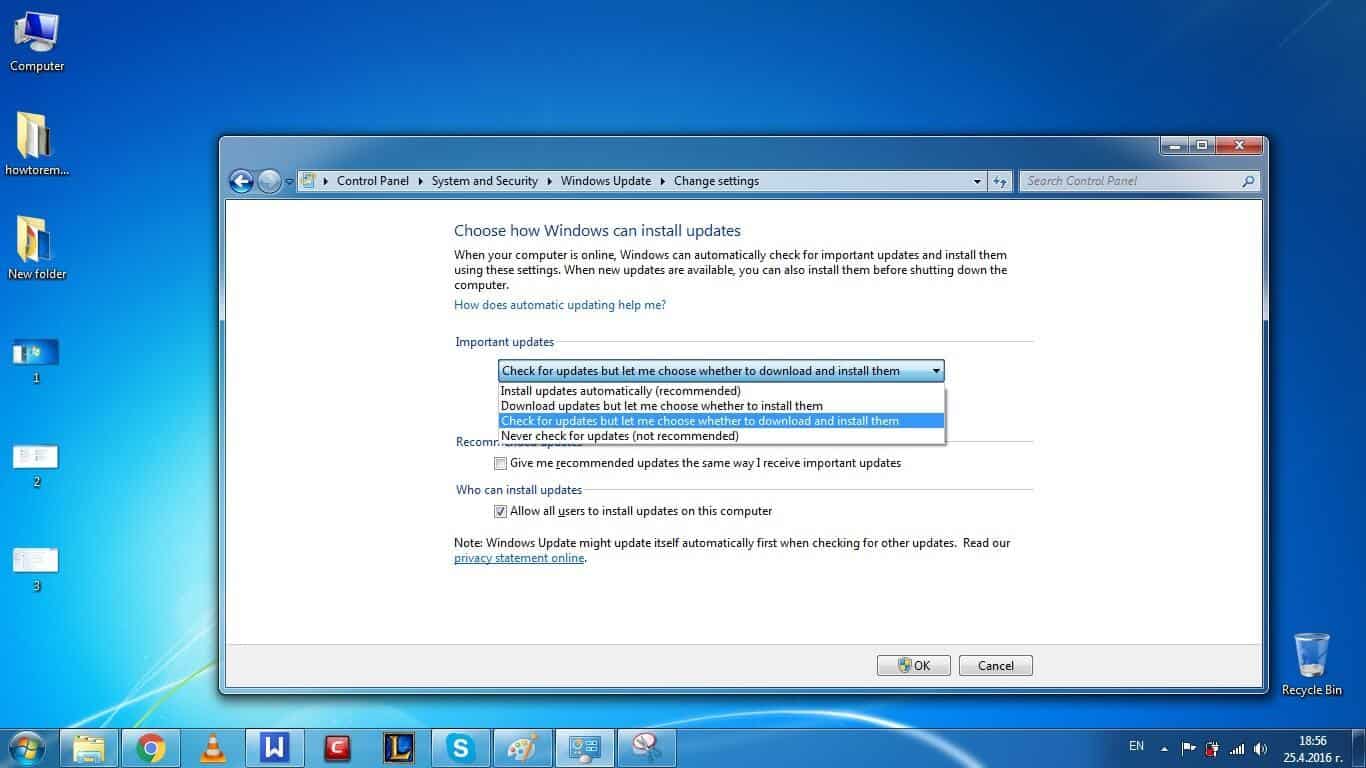
Task: Open Microsoft Word from the taskbar
Action: [x=275, y=747]
